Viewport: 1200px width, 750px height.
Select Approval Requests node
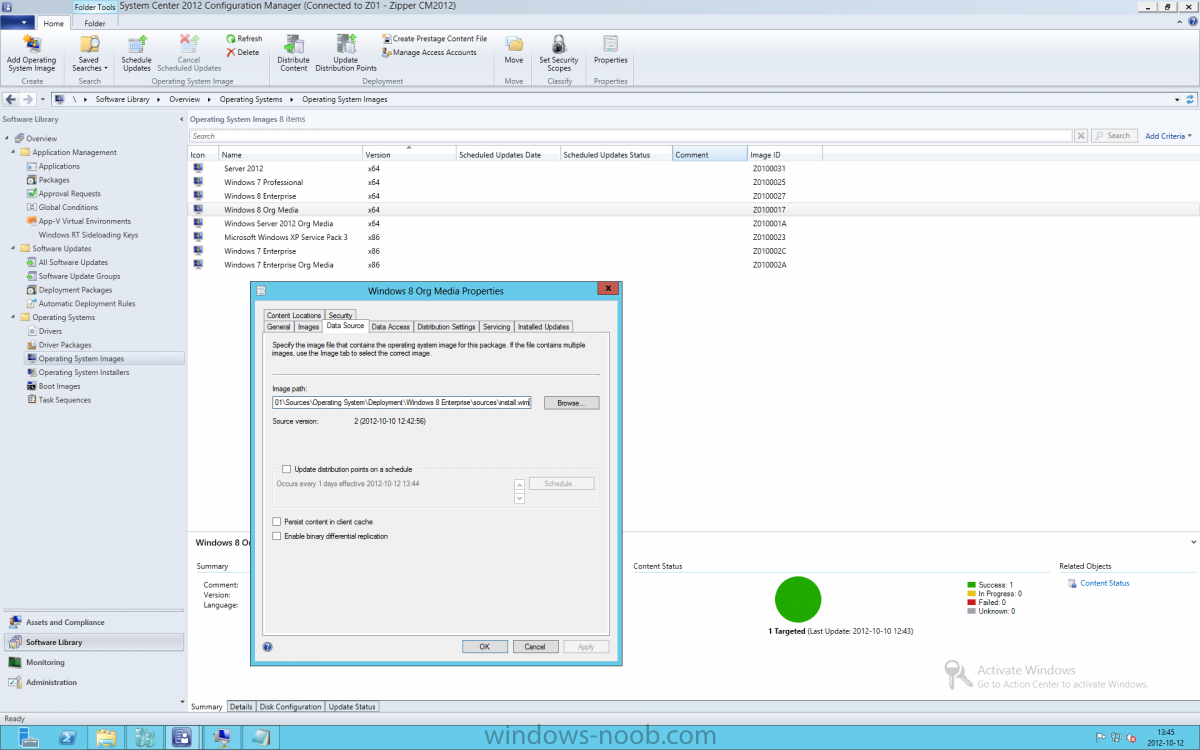click(x=64, y=194)
